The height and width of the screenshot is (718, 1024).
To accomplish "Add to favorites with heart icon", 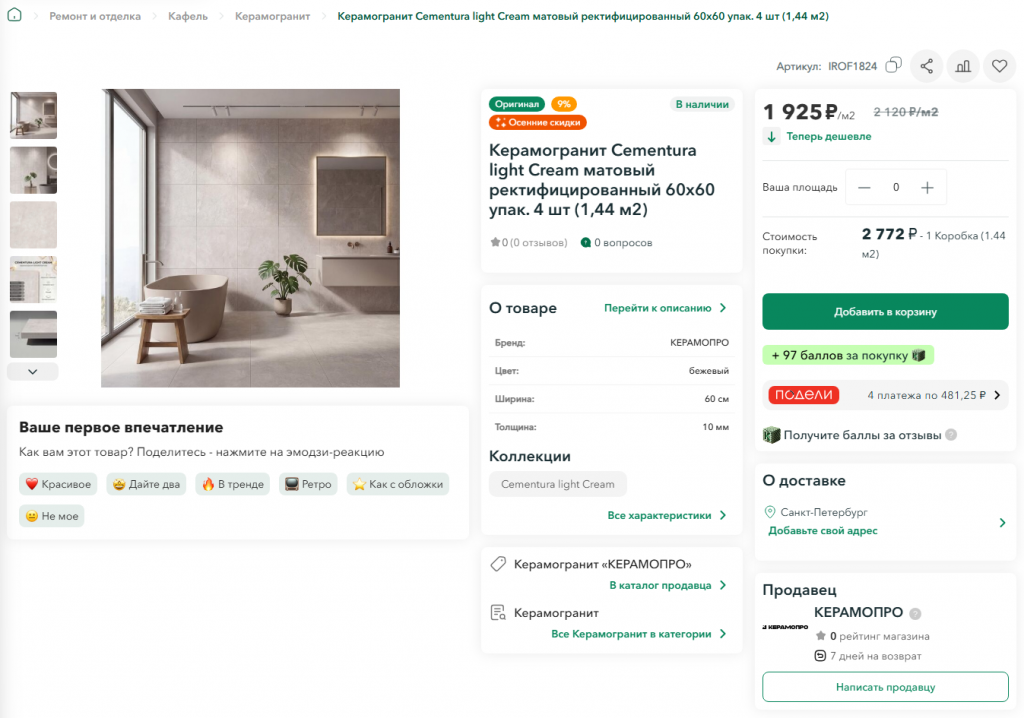I will coord(999,66).
